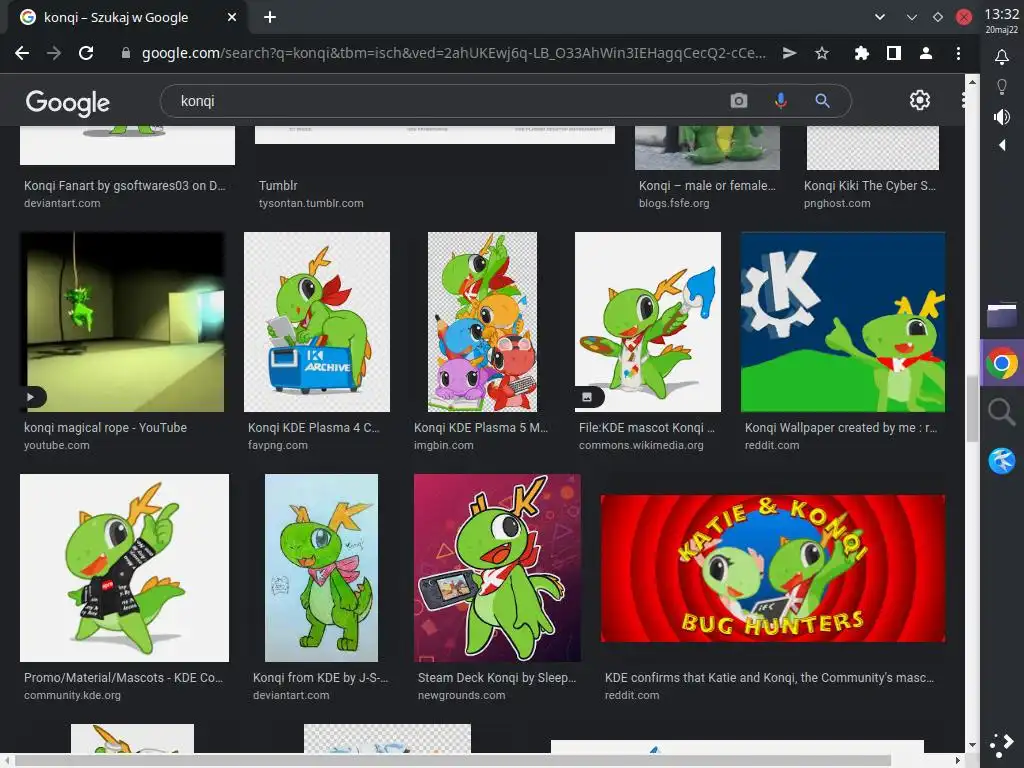This screenshot has width=1024, height=768.
Task: Click 'KDE confirms that Katie and Konqi' caption
Action: pos(769,678)
